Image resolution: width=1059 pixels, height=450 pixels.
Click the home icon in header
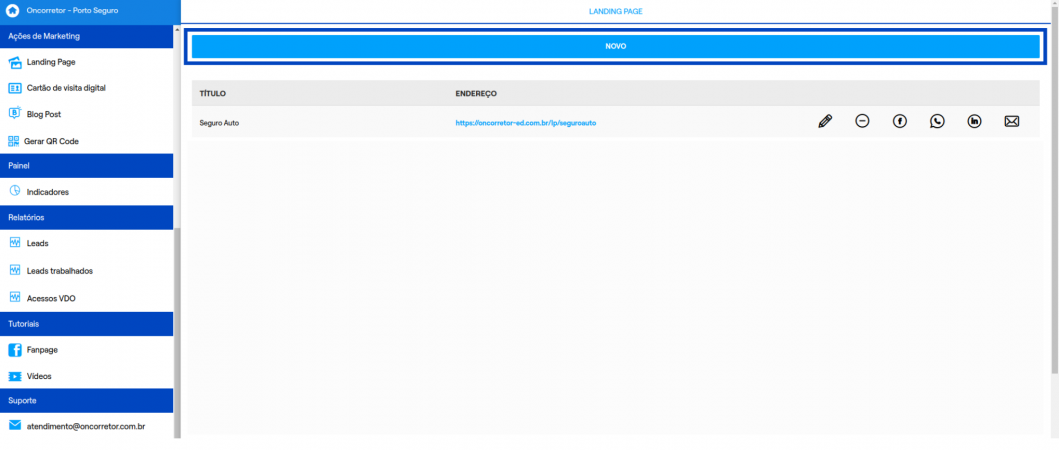point(12,11)
